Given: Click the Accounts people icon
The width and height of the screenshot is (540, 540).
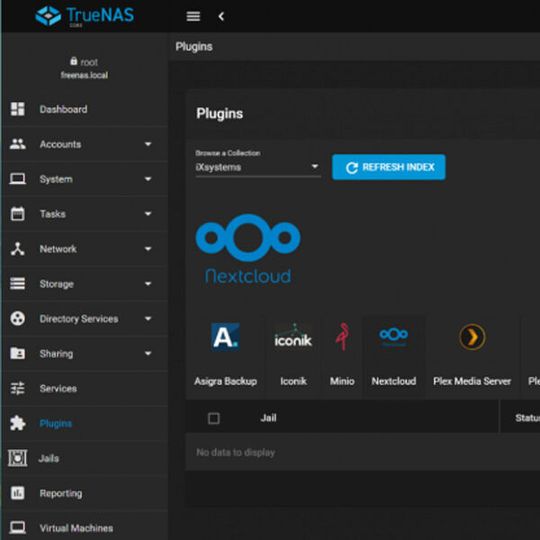Looking at the screenshot, I should (x=18, y=144).
